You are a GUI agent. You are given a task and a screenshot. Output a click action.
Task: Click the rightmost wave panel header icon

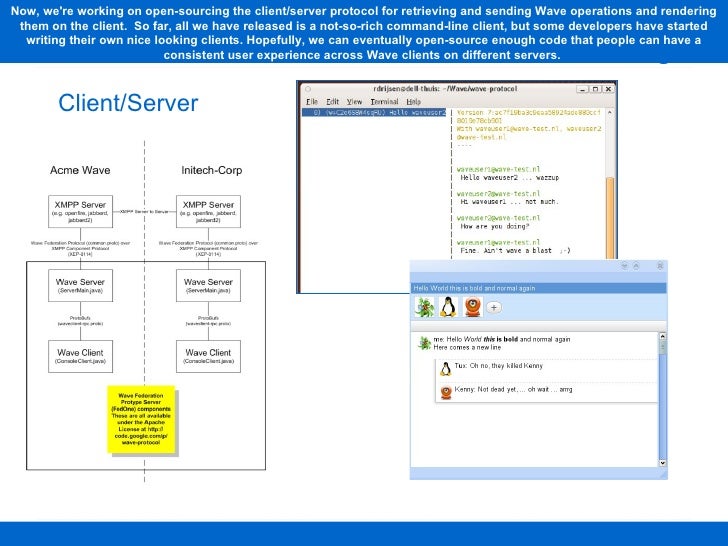point(660,266)
